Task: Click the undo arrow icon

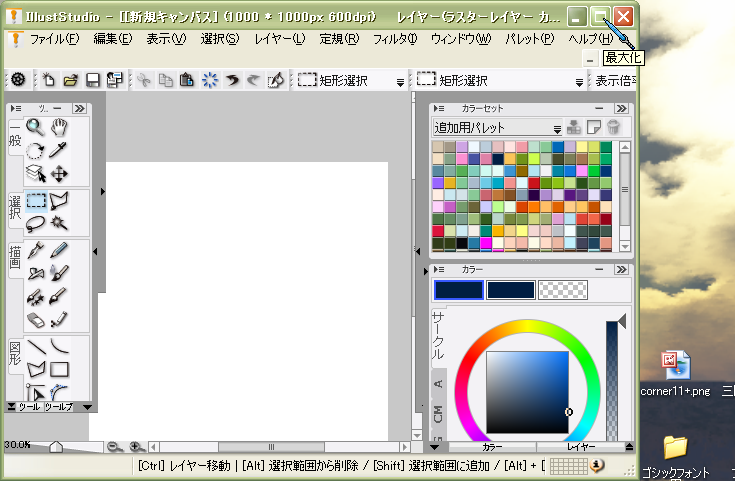Action: click(232, 80)
